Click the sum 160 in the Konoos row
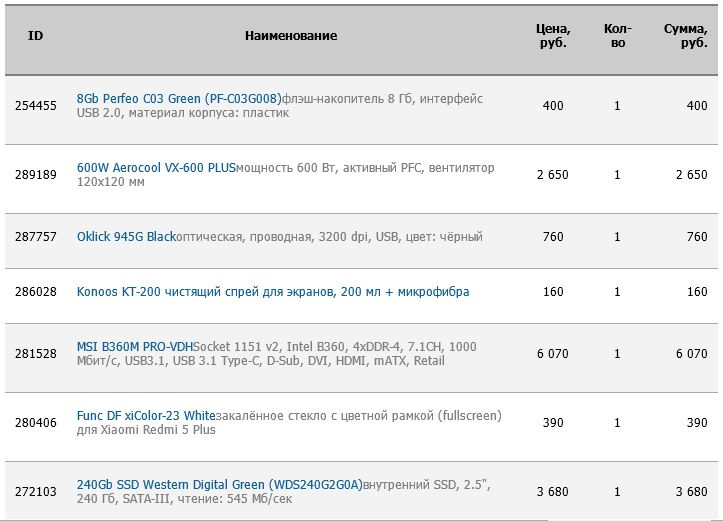The image size is (723, 521). pyautogui.click(x=697, y=292)
